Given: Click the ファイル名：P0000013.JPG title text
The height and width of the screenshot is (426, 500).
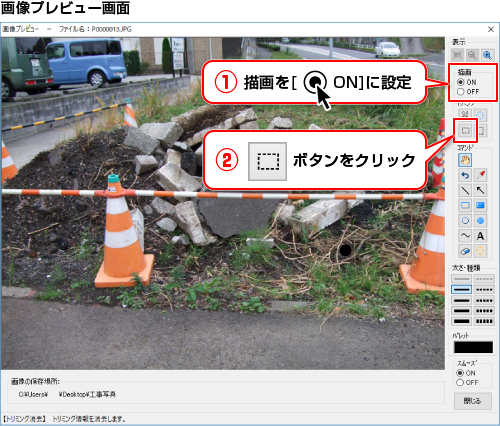Looking at the screenshot, I should (x=95, y=29).
